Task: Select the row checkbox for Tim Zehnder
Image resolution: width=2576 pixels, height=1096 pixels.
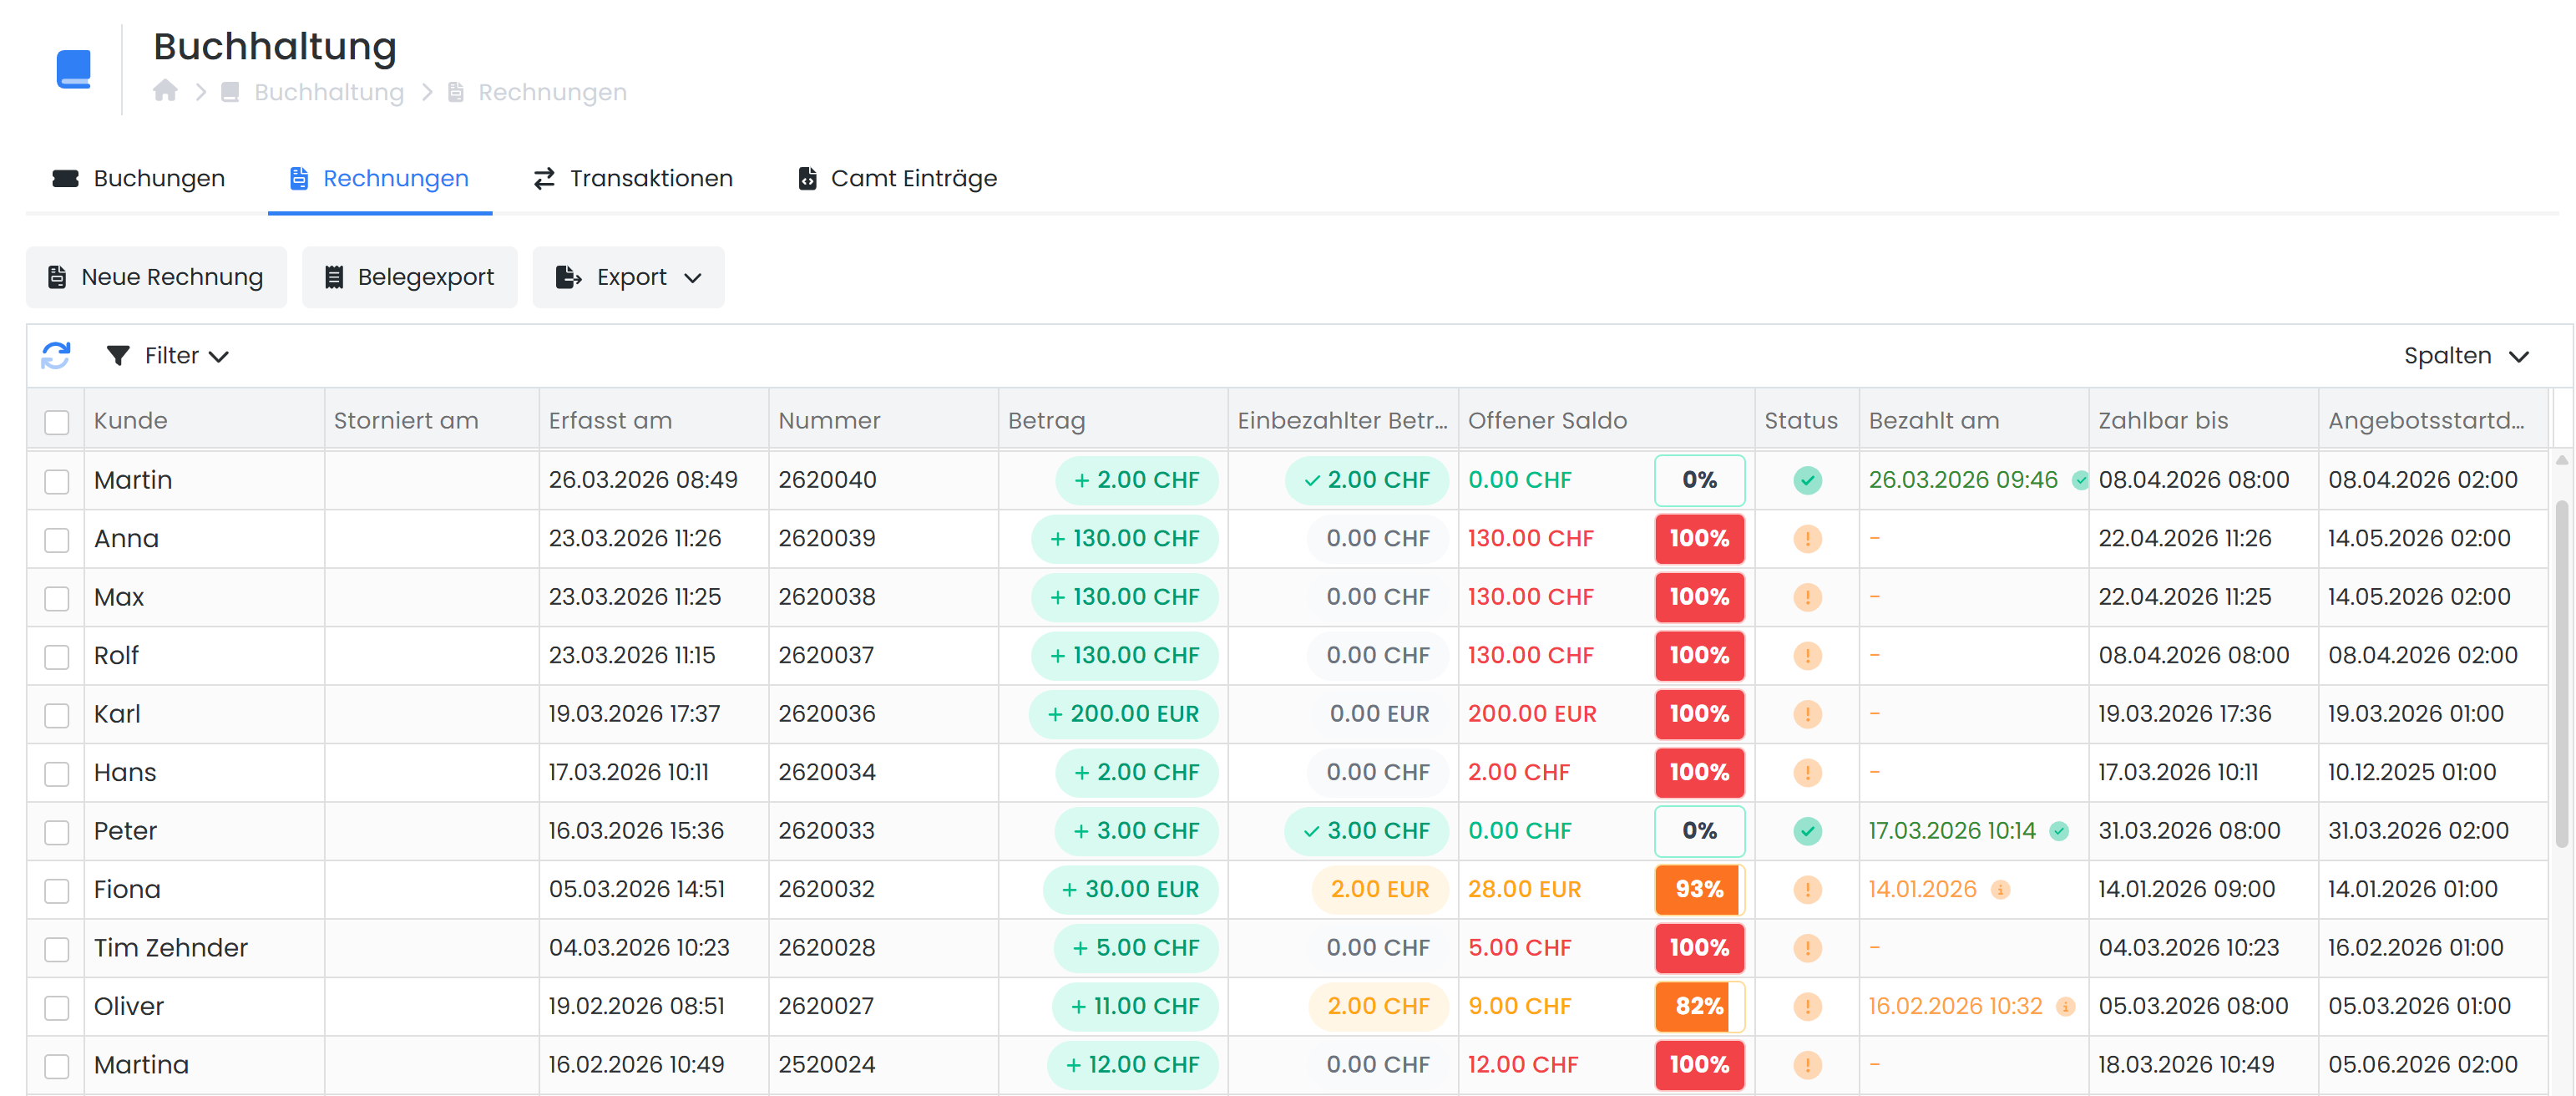Action: pos(57,948)
